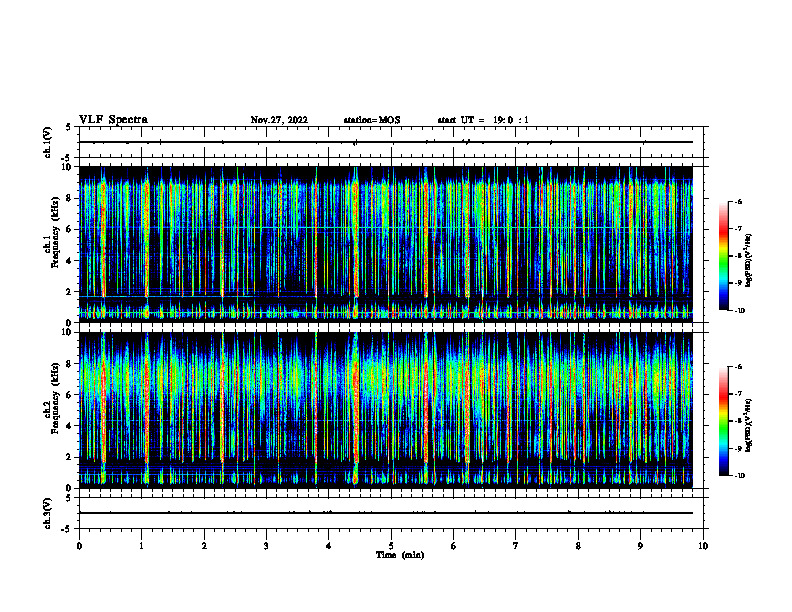
Task: Click the "VLF Spectra" plot title
Action: pyautogui.click(x=113, y=120)
